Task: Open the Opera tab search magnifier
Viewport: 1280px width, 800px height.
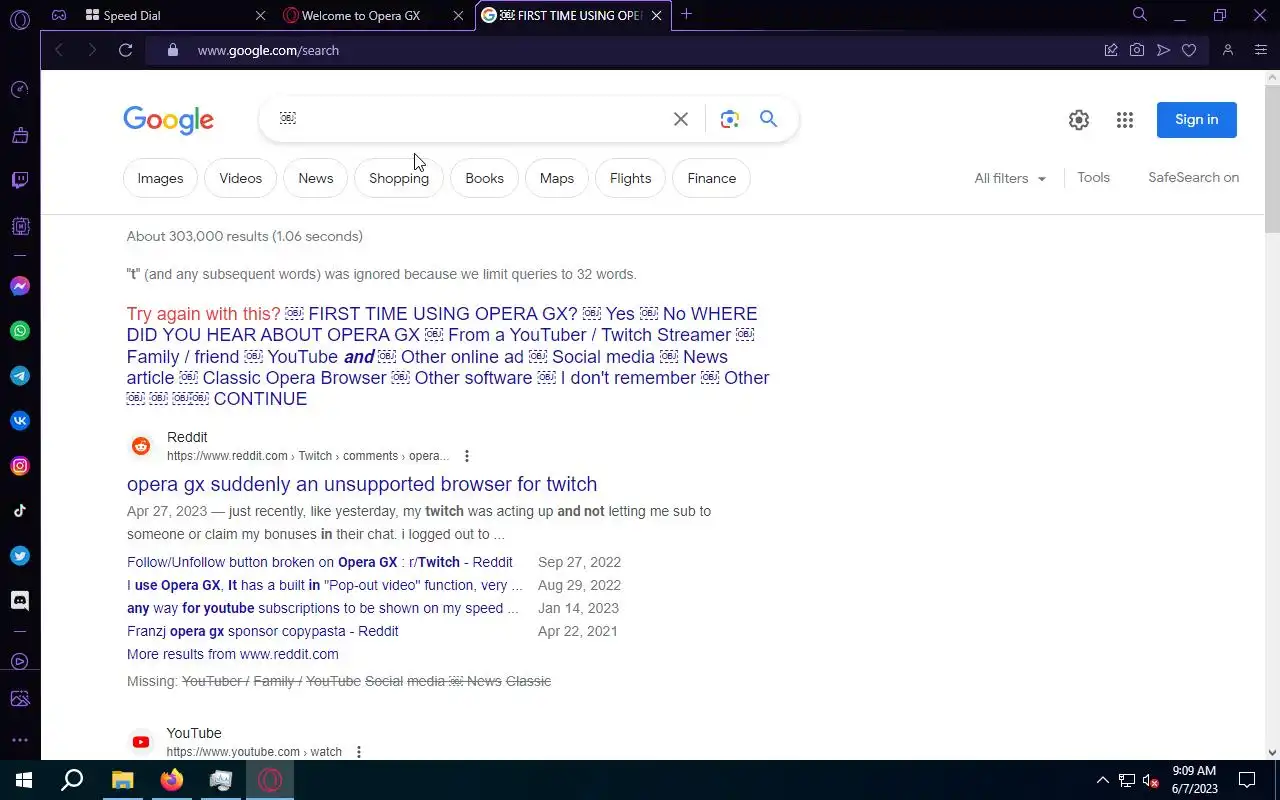Action: click(x=1140, y=14)
